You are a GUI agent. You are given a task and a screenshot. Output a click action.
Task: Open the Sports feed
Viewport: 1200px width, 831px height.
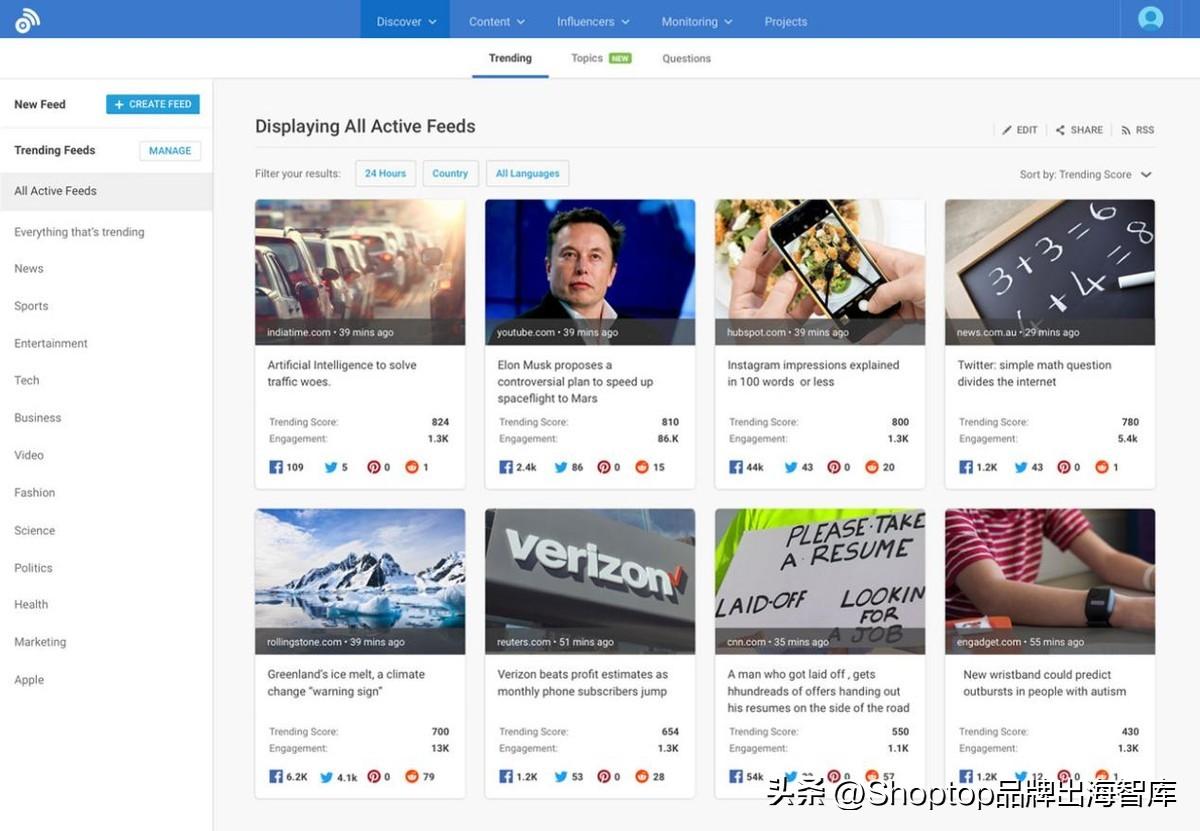click(x=31, y=306)
